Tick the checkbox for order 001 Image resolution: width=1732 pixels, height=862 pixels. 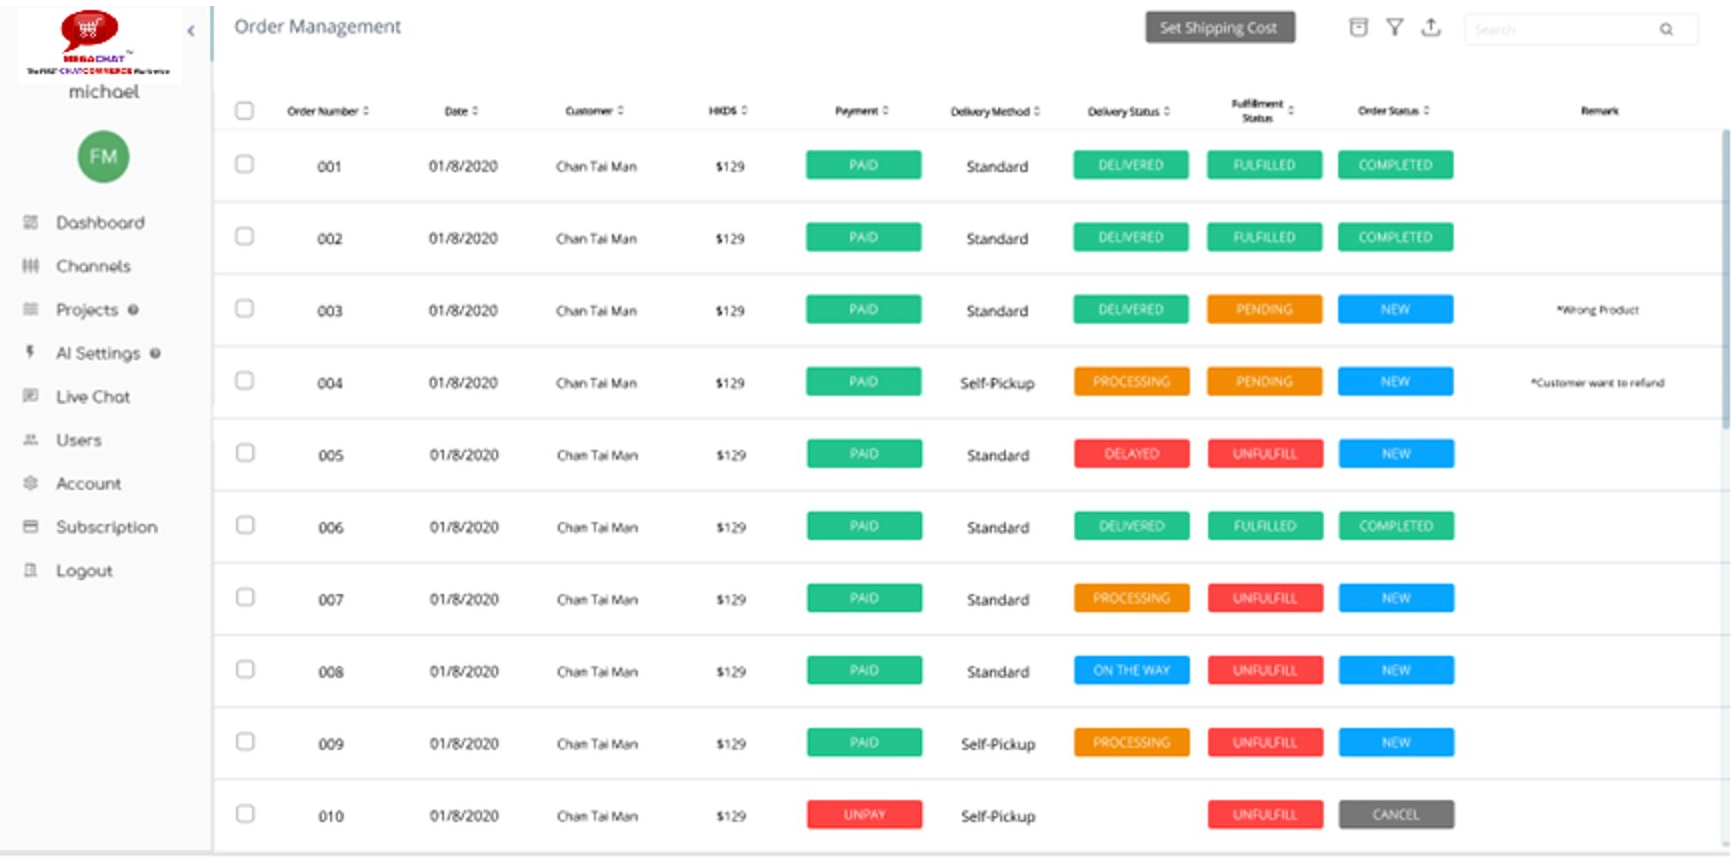[244, 165]
